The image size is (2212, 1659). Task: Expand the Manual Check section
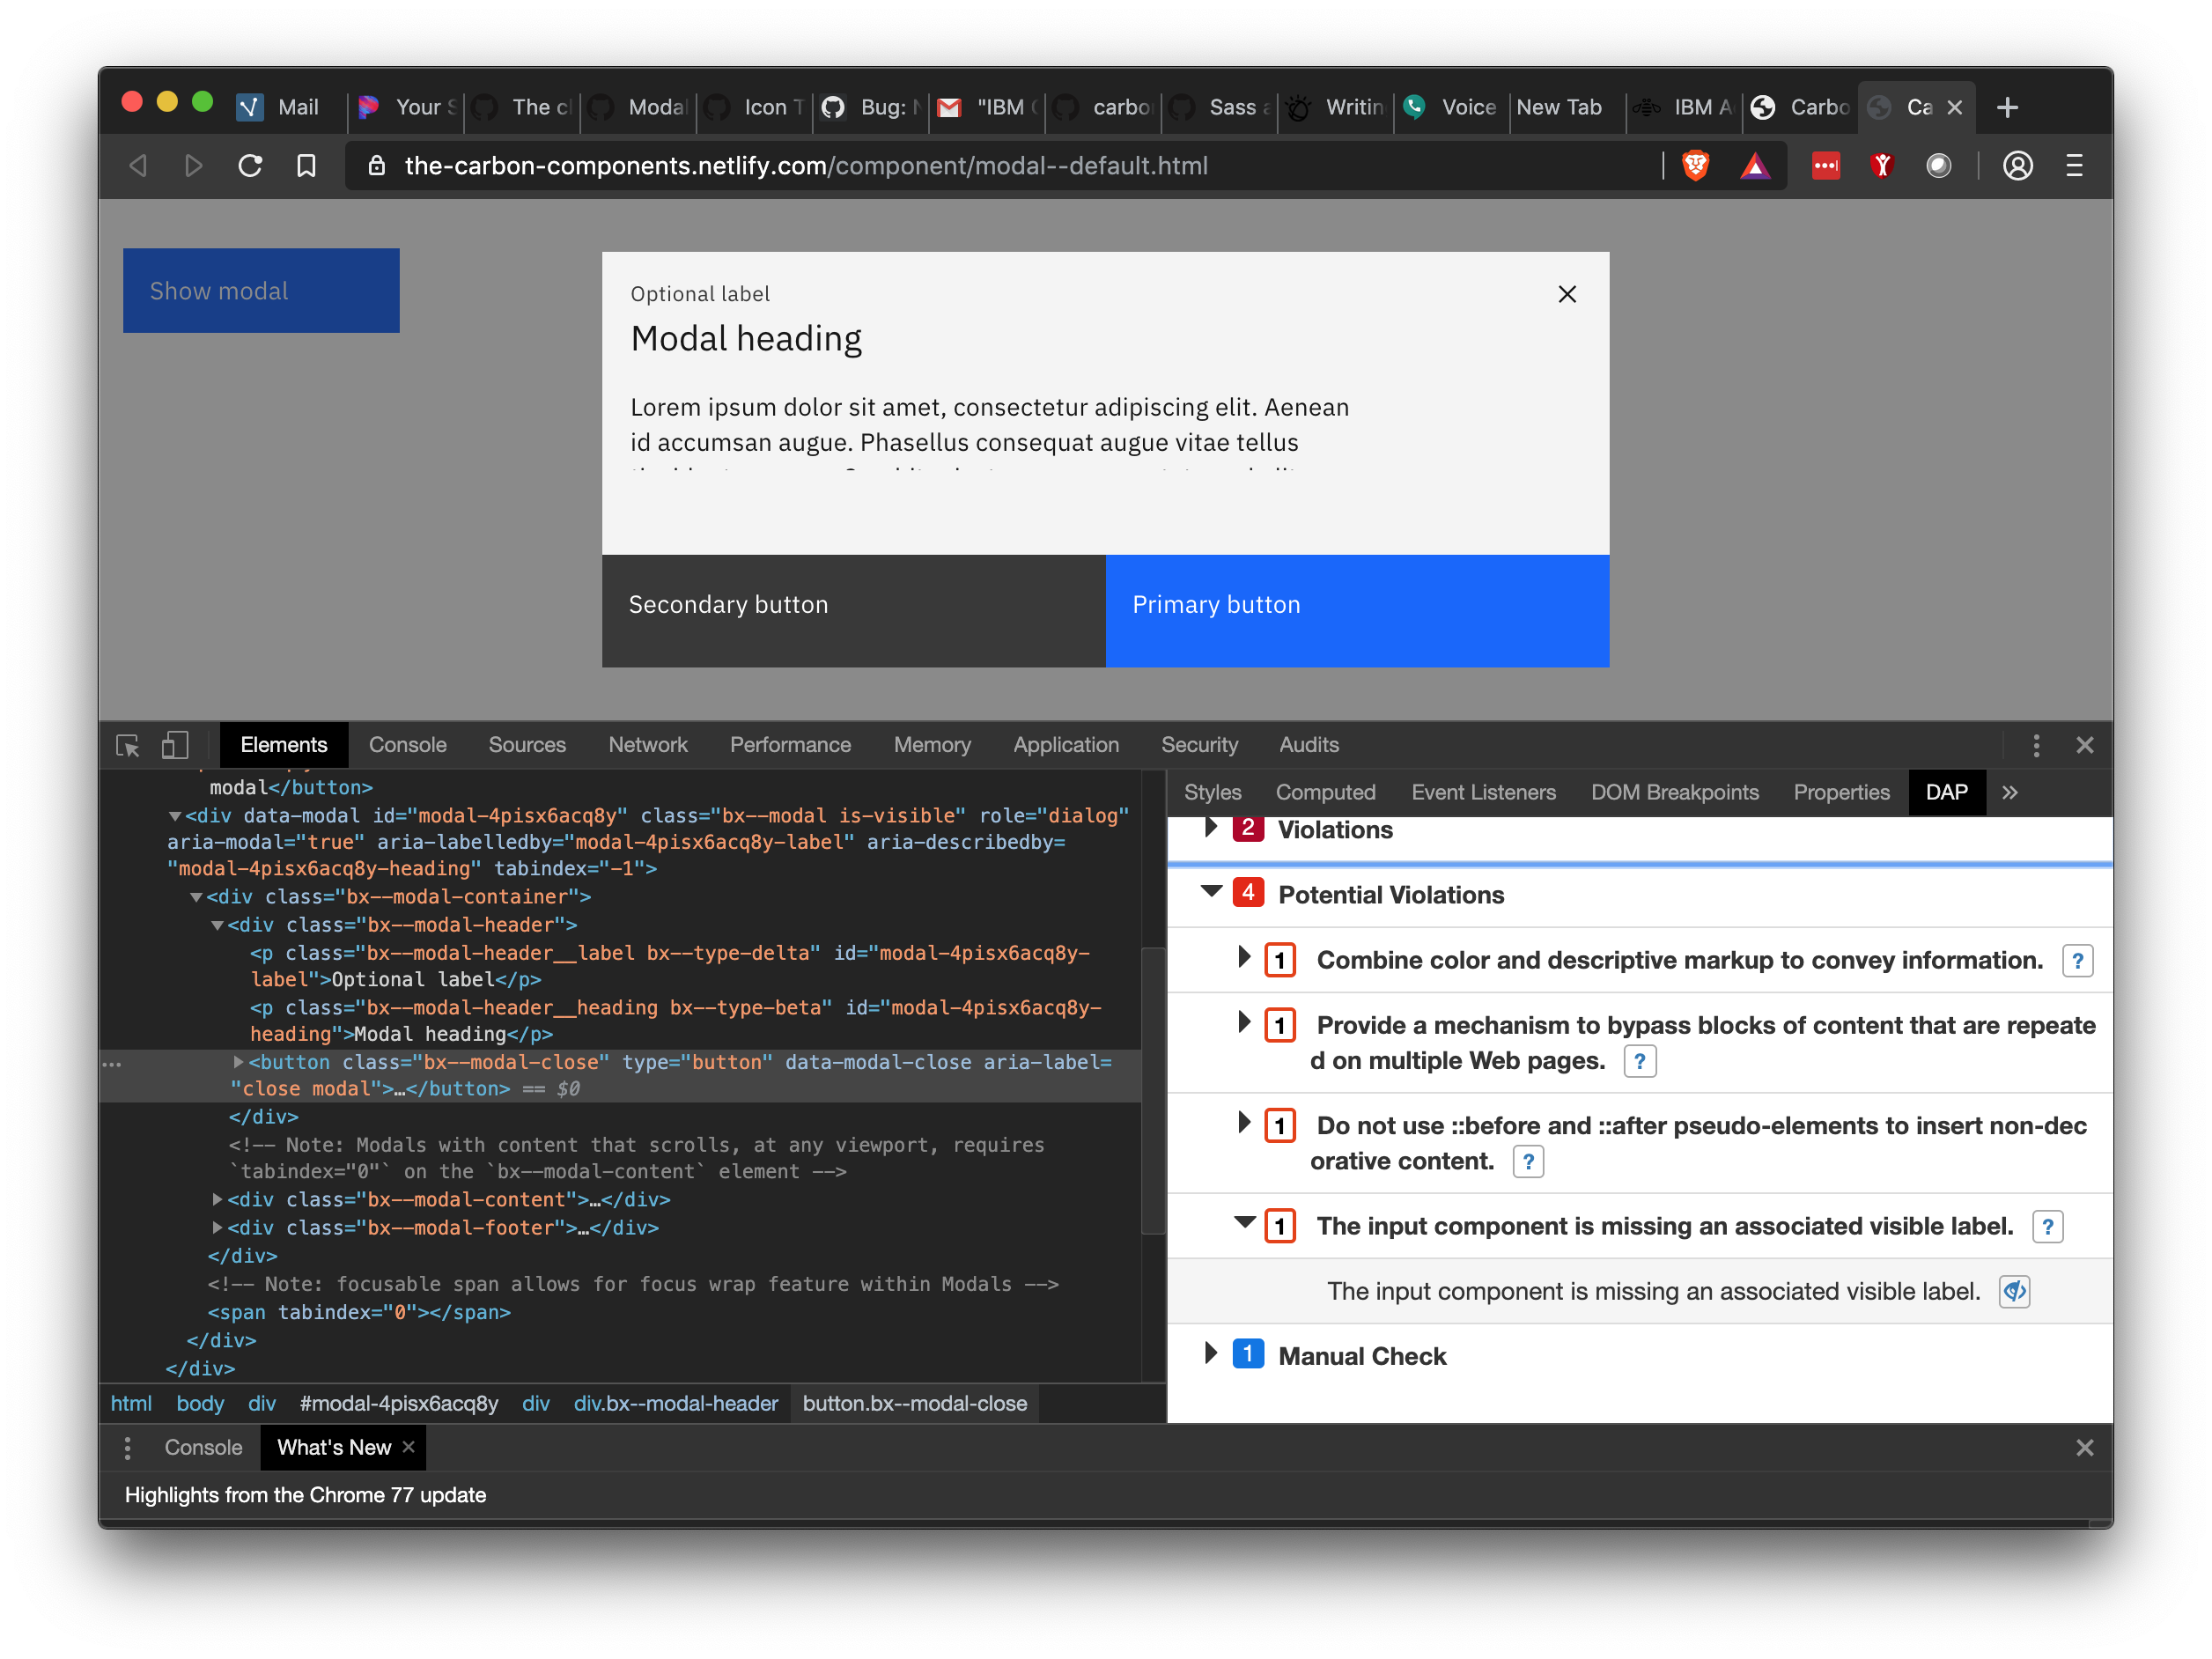(1211, 1354)
